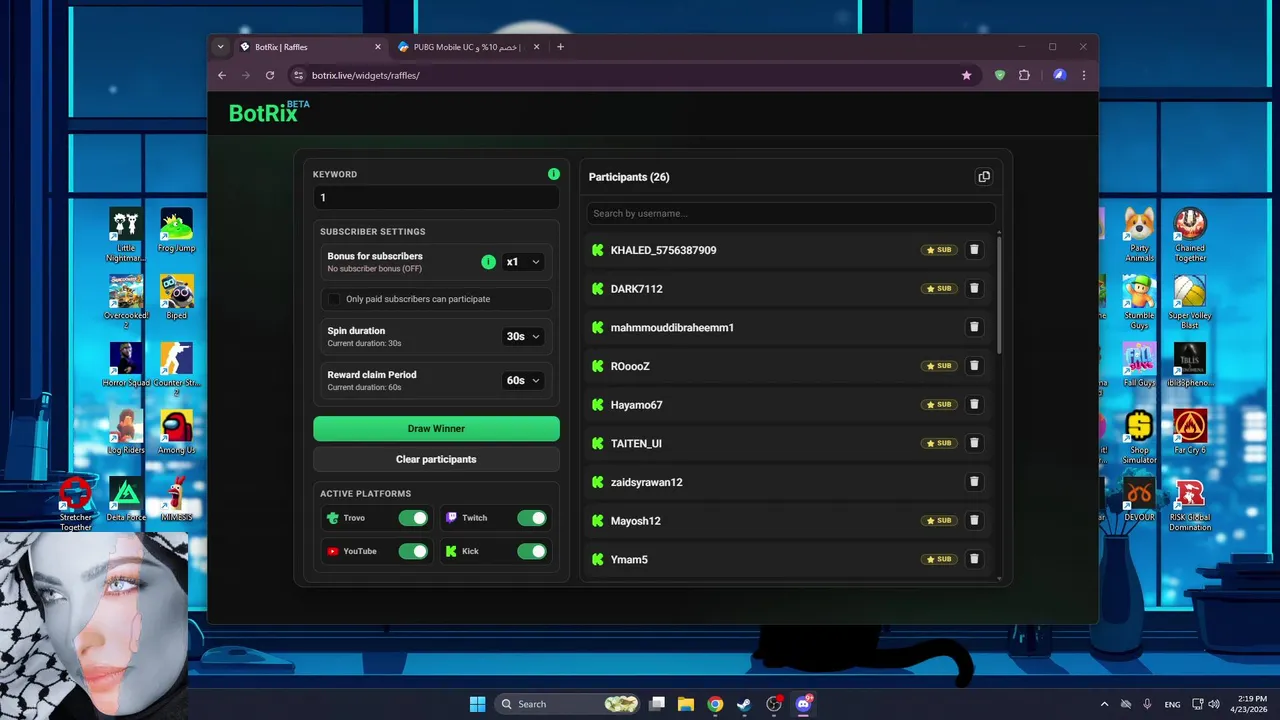Open the DEVOUR desktop shortcut
1280x720 pixels.
click(1138, 499)
